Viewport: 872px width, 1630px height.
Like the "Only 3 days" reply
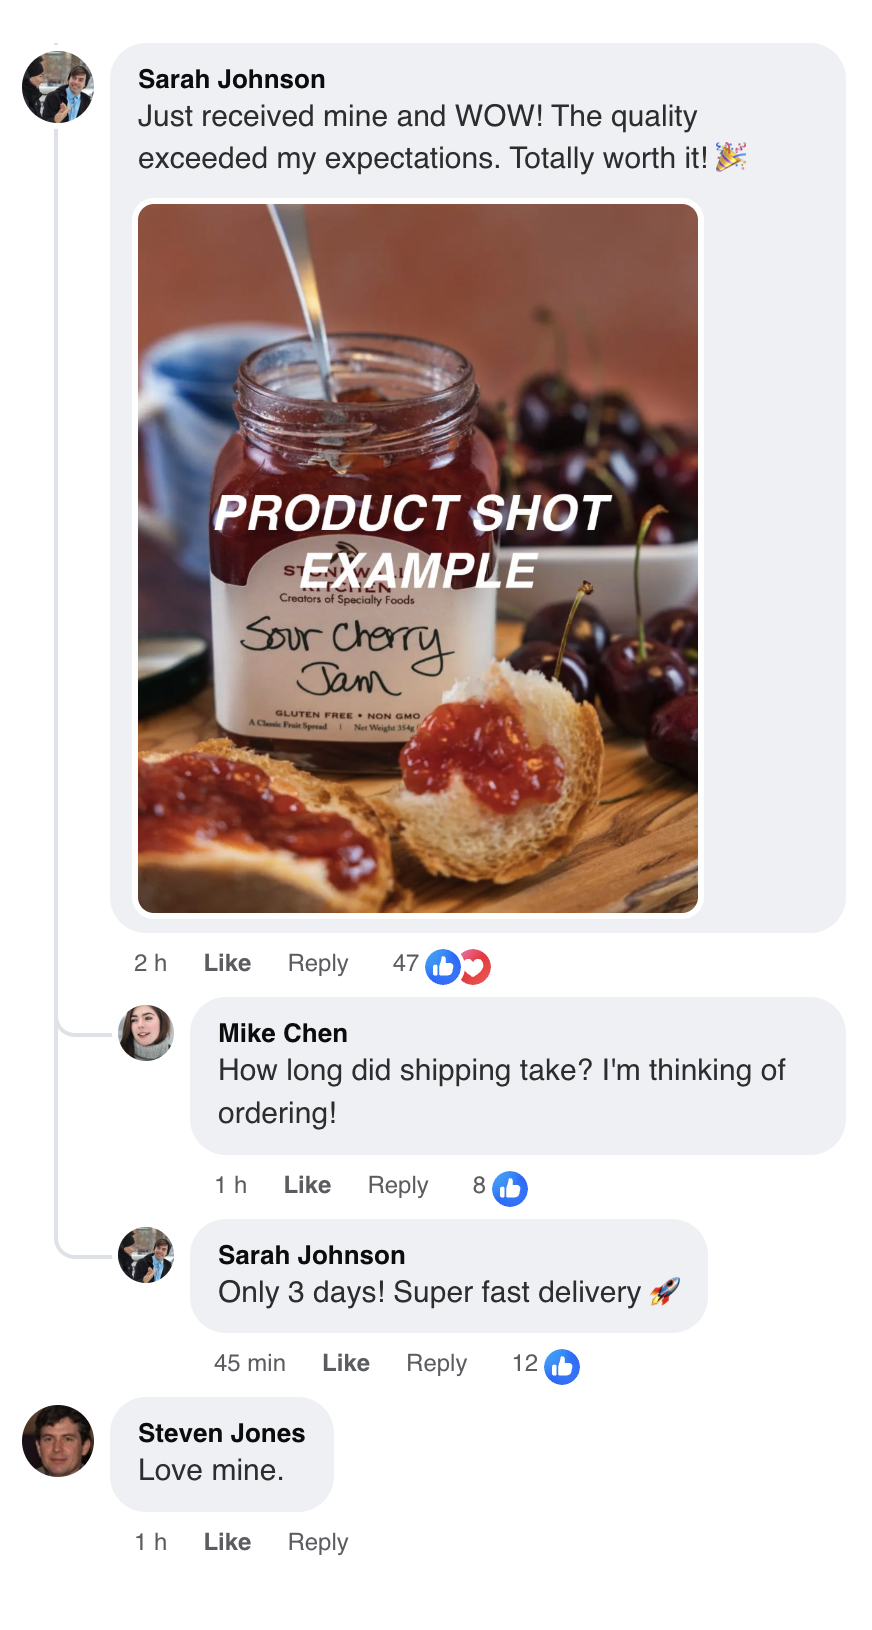click(346, 1363)
